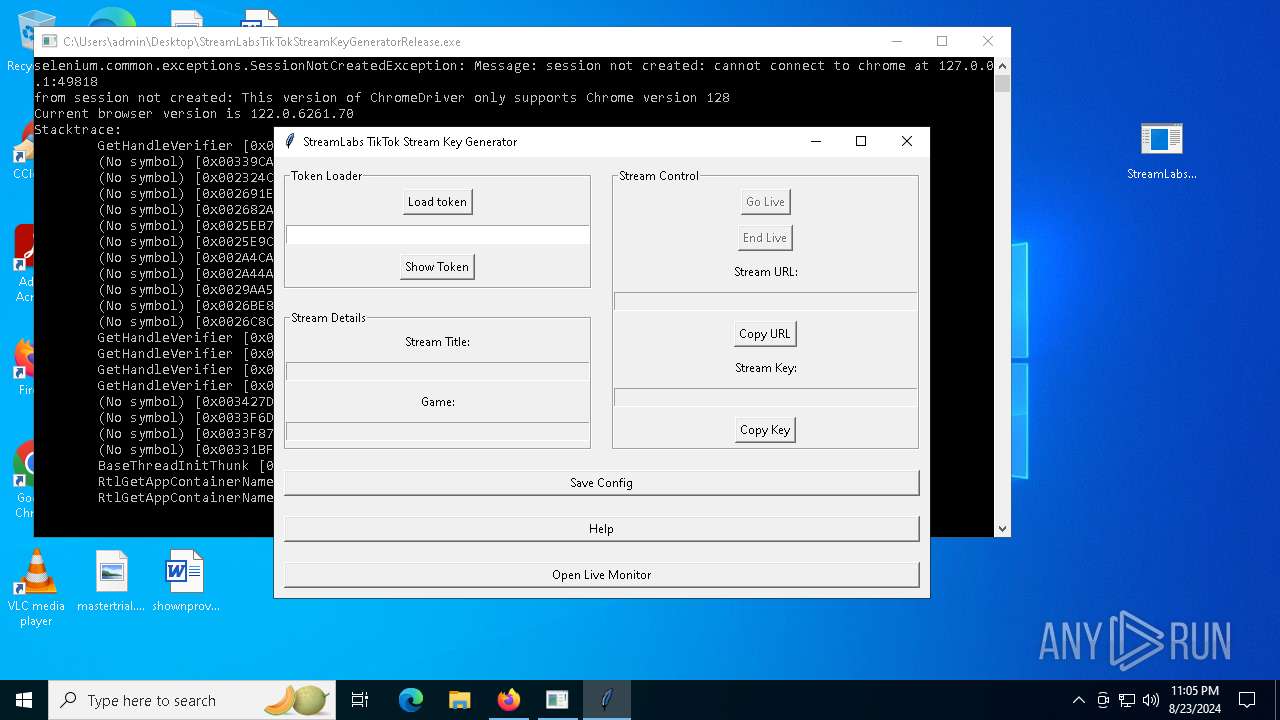Image resolution: width=1280 pixels, height=720 pixels.
Task: Open the notification center icon
Action: coord(1247,700)
